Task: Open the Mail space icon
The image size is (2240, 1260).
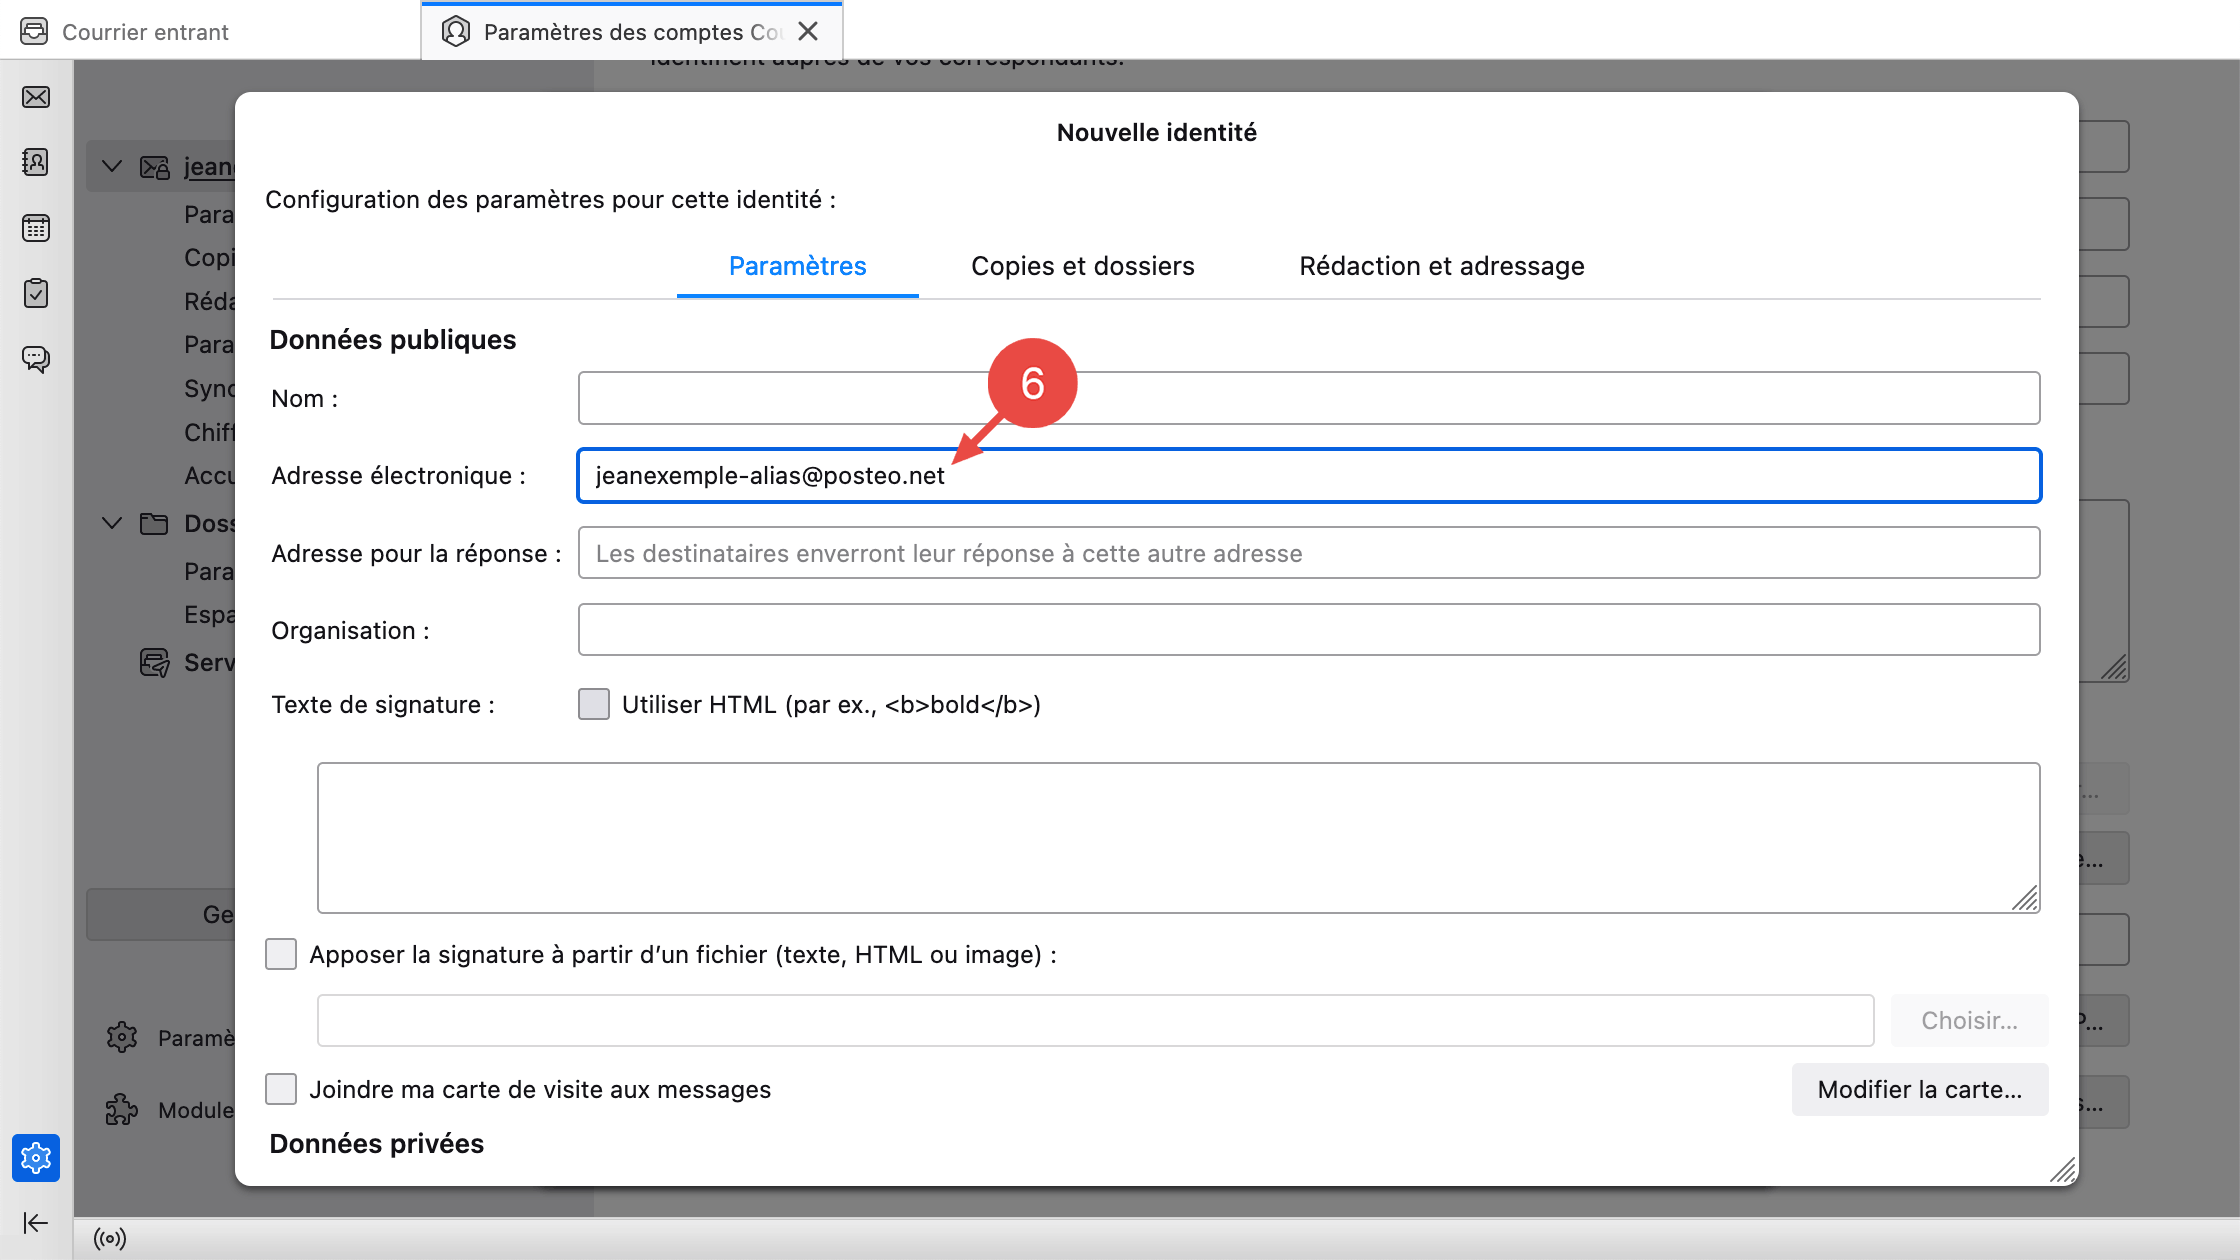Action: pos(36,97)
